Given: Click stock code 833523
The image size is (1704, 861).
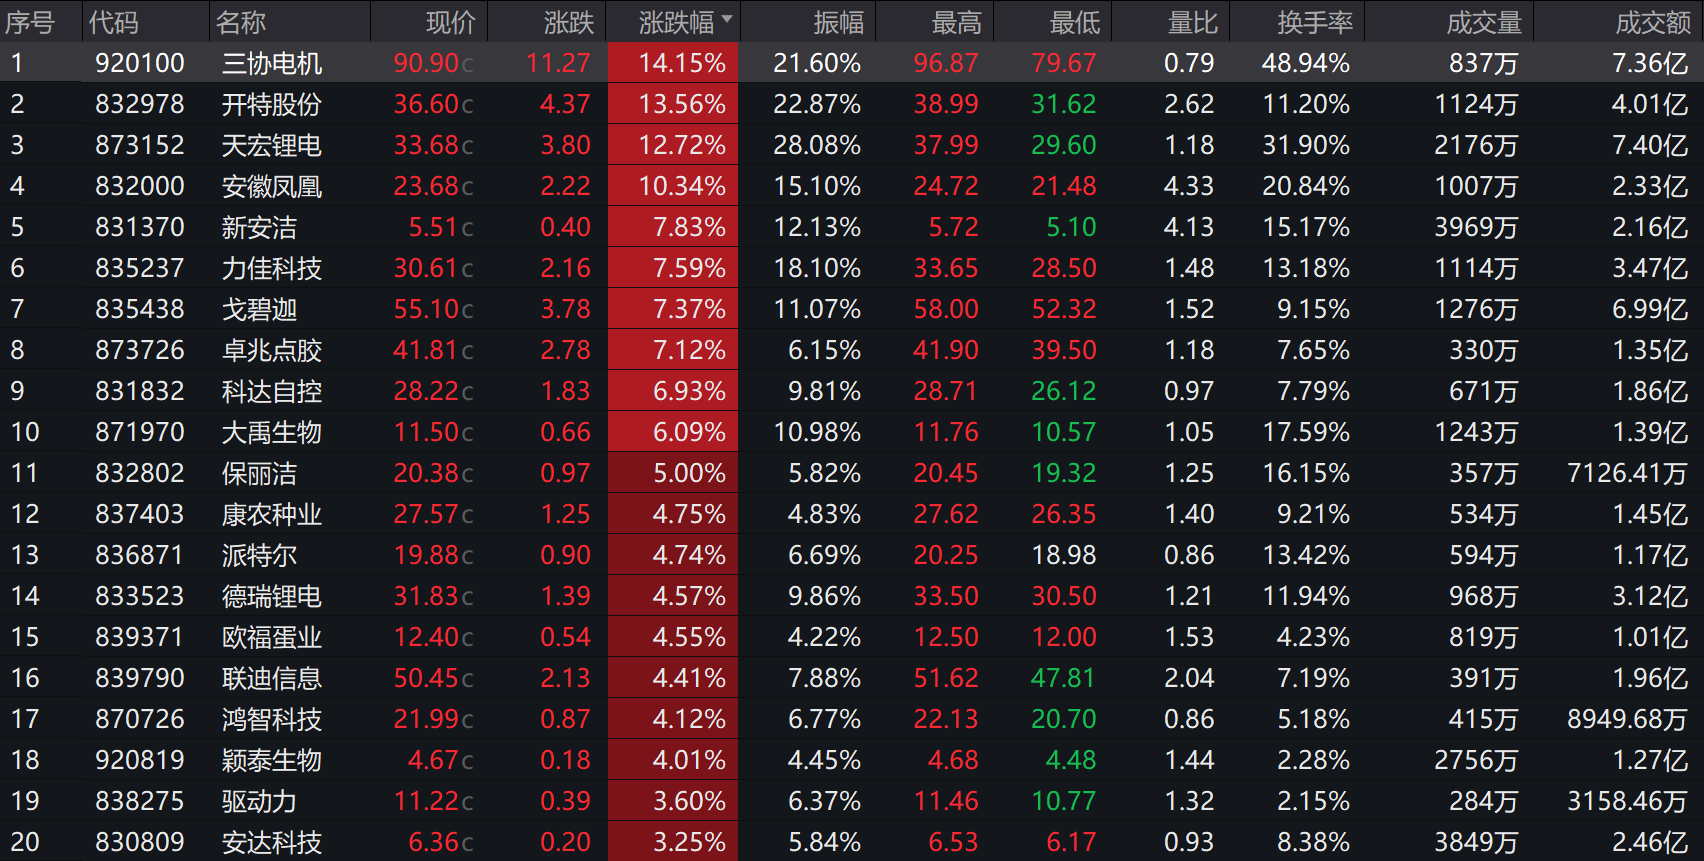Looking at the screenshot, I should pos(140,596).
